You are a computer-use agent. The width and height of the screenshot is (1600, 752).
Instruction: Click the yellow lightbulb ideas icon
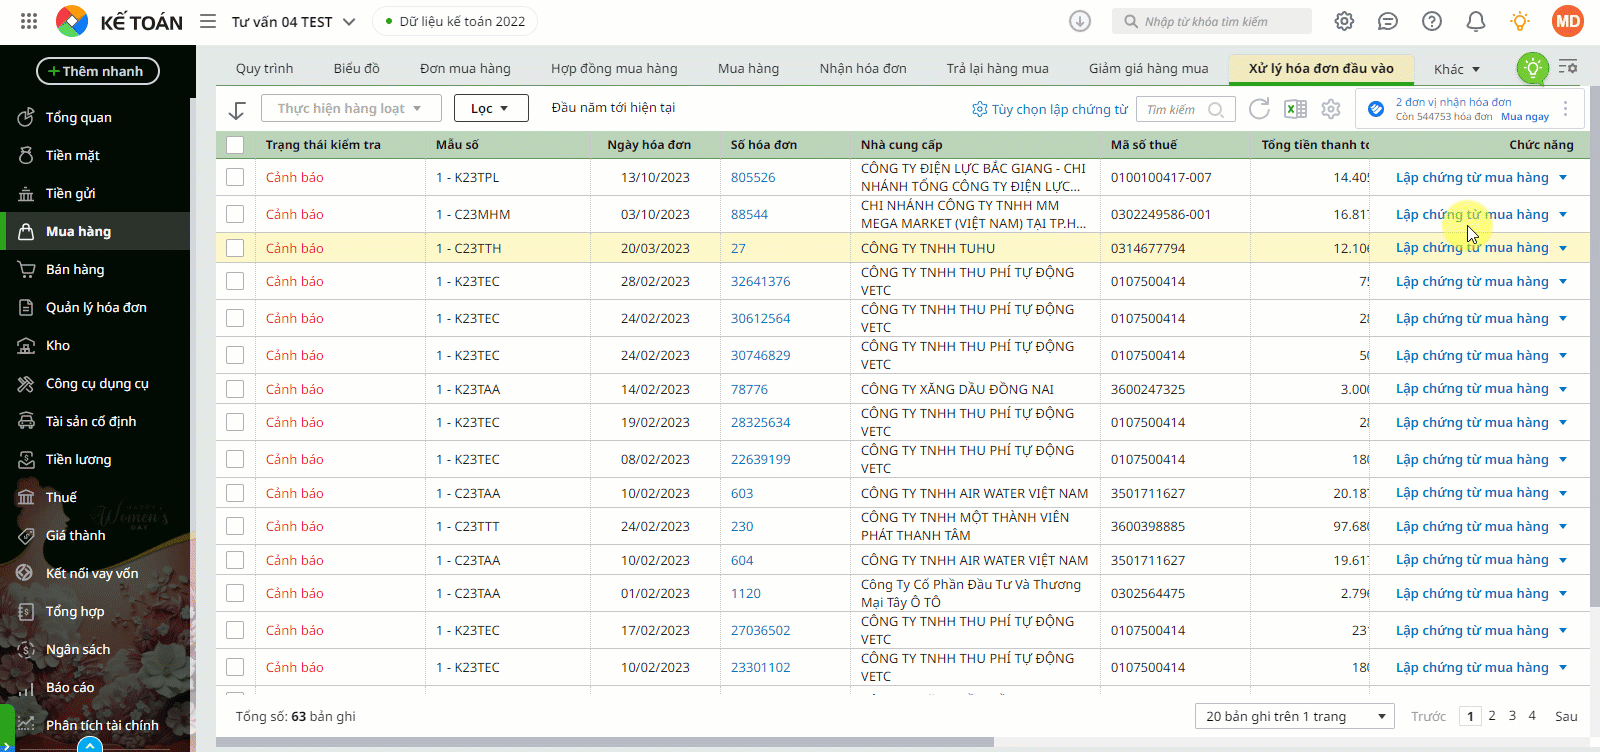click(1520, 21)
